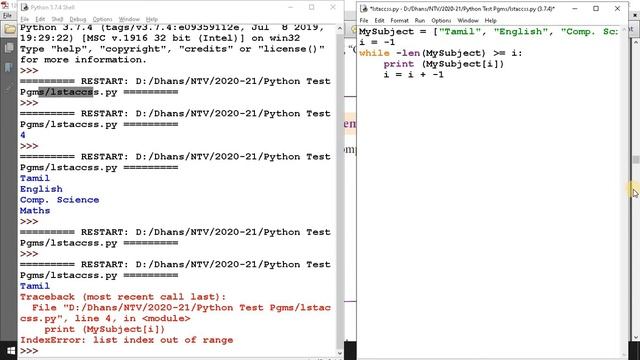Open Help menu in lstaccss.py editor
Image resolution: width=640 pixels, height=360 pixels.
[490, 20]
